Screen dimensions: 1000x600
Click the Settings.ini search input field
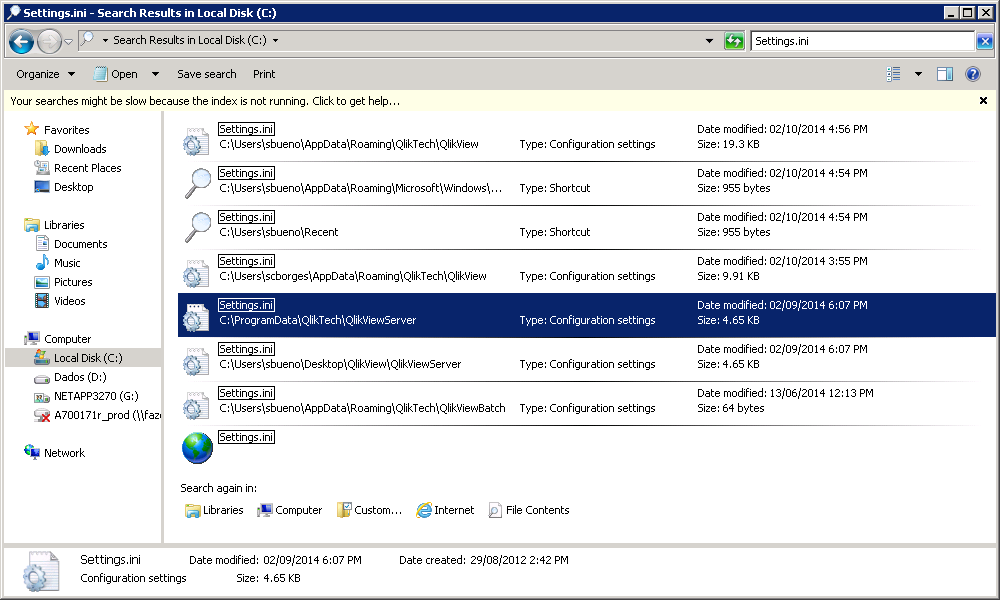860,41
